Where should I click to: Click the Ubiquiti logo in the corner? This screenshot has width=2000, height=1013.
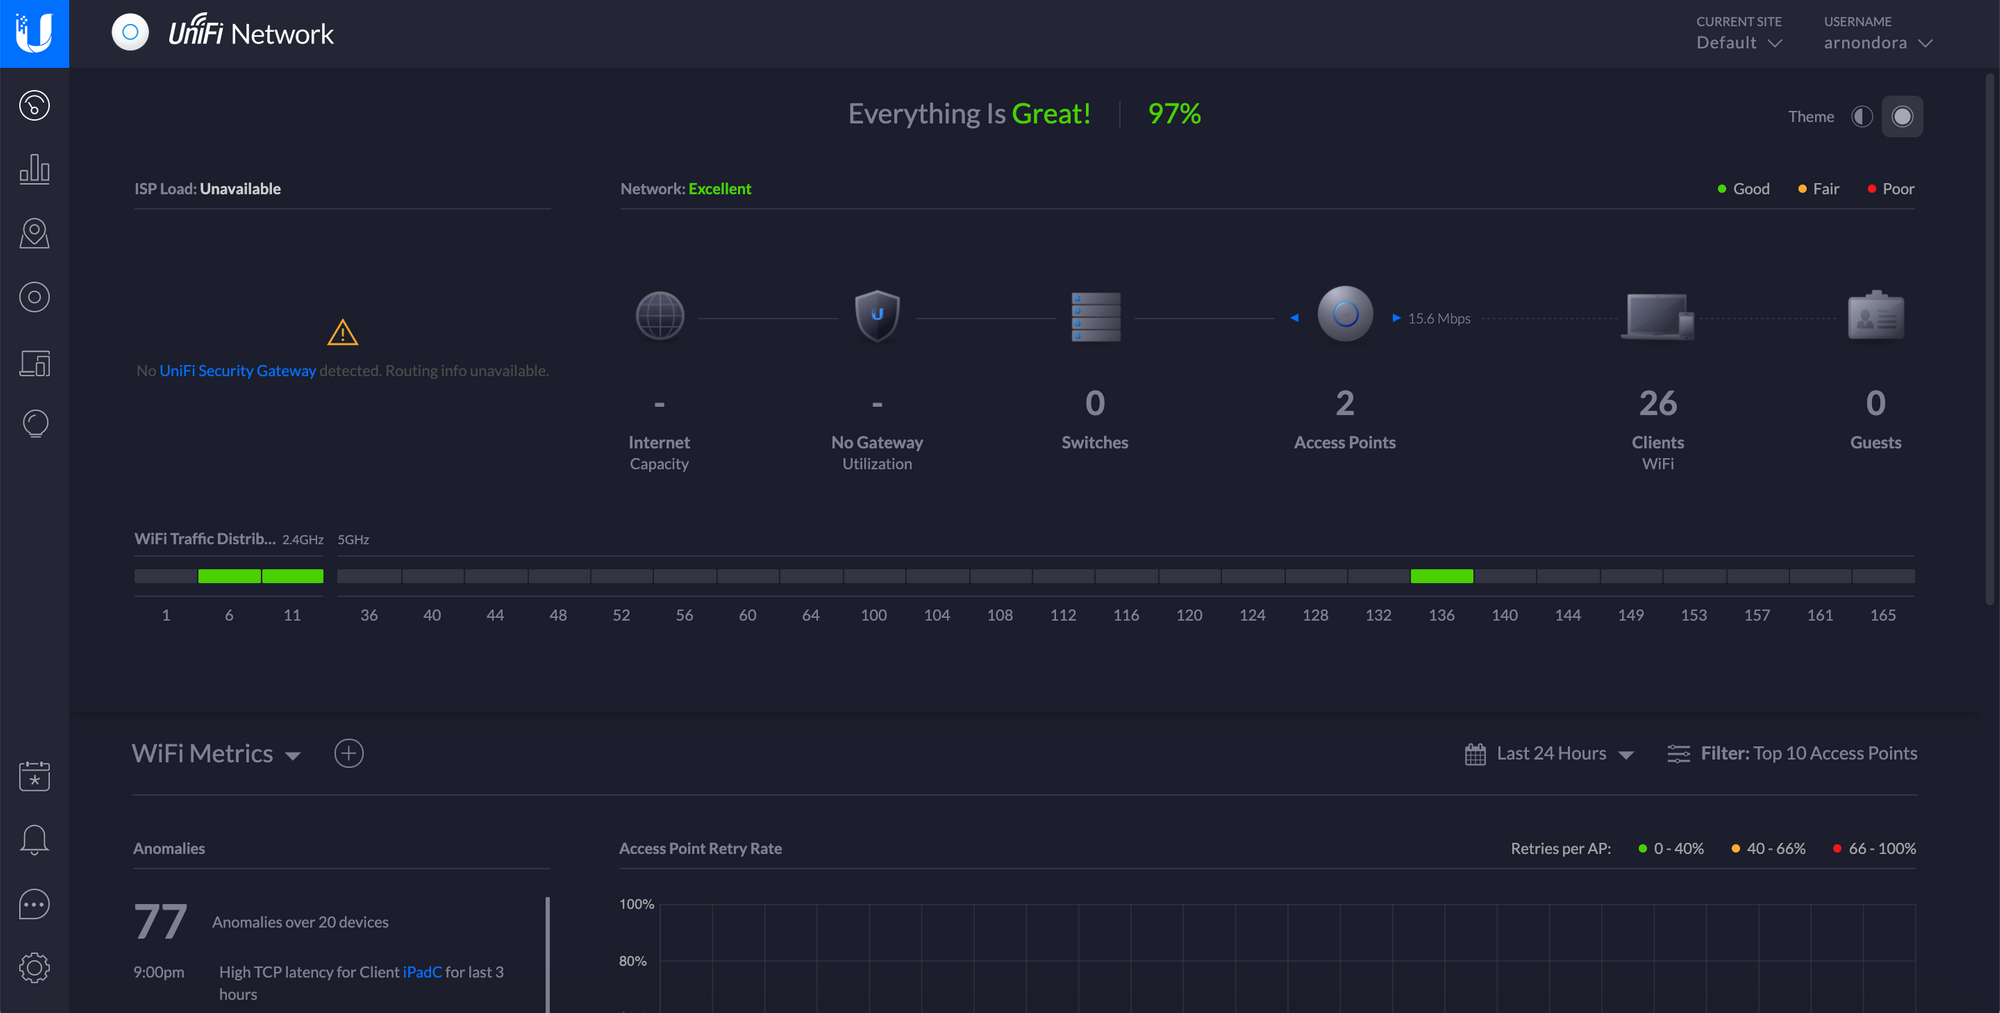pyautogui.click(x=34, y=33)
